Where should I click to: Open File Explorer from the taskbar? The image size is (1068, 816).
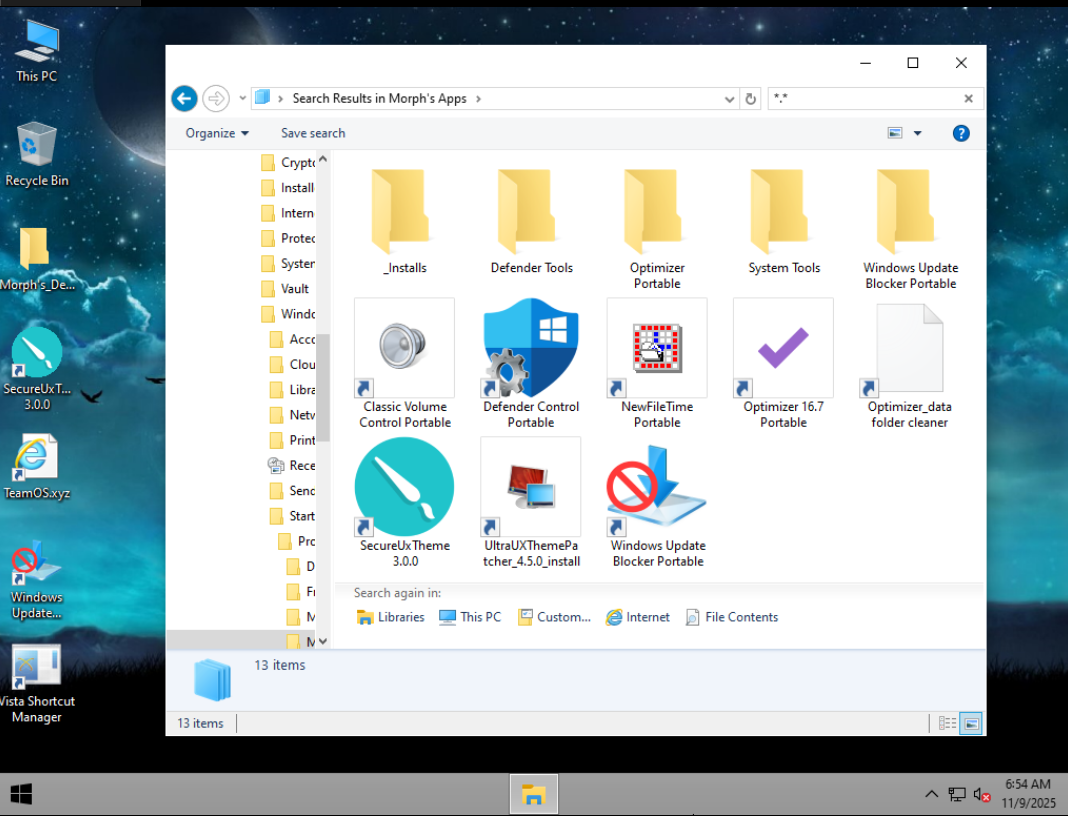click(533, 795)
